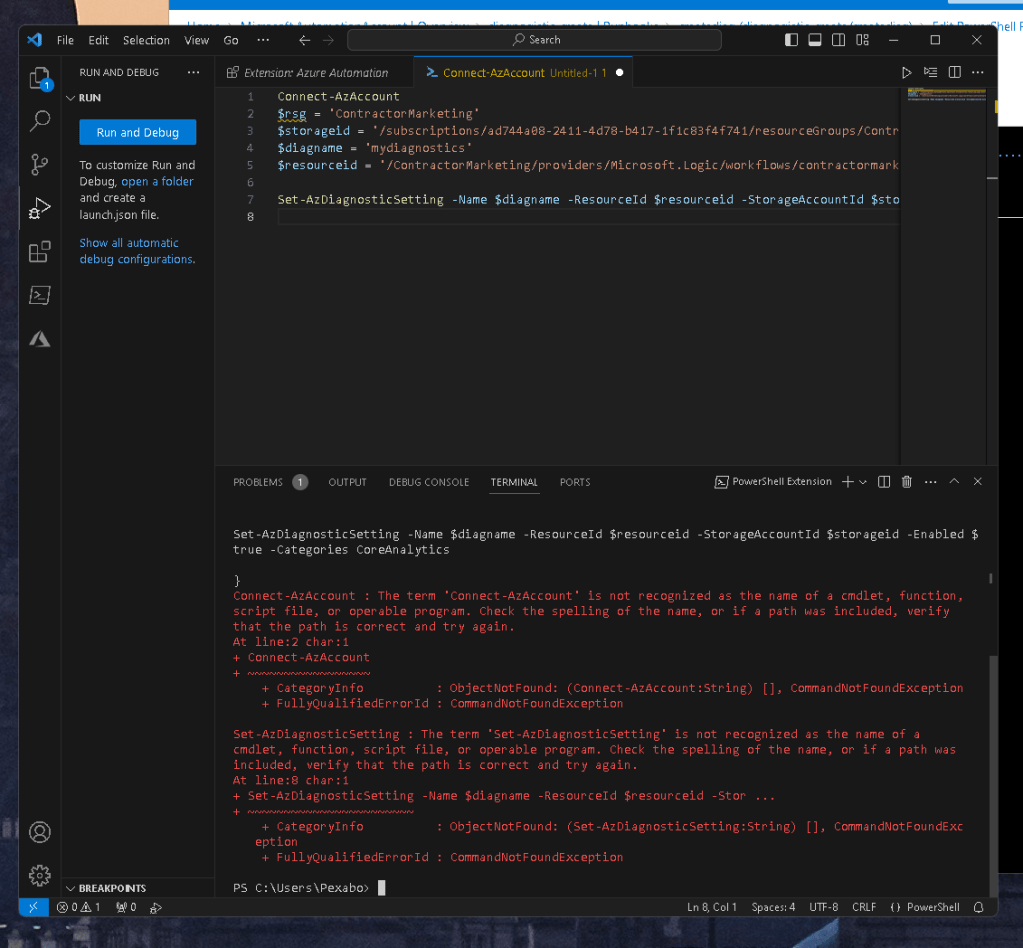Click line 8 in the editor
Screen dimensions: 1023x948
coord(587,217)
